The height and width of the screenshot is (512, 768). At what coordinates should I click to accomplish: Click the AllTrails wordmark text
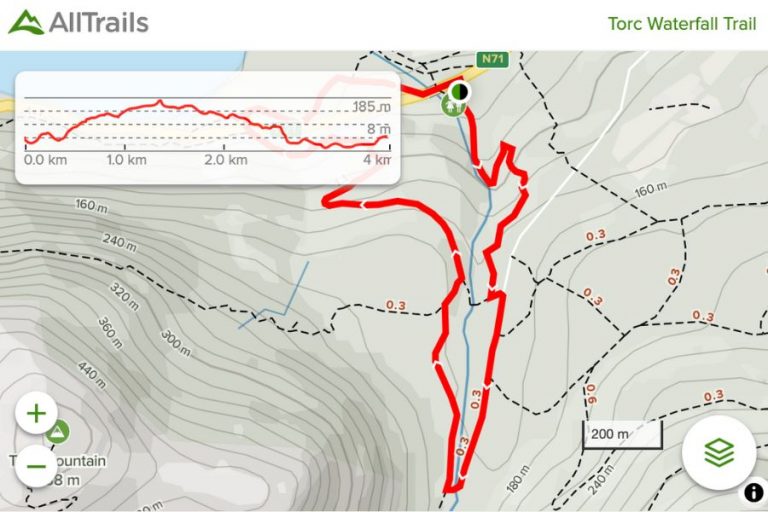coord(98,23)
